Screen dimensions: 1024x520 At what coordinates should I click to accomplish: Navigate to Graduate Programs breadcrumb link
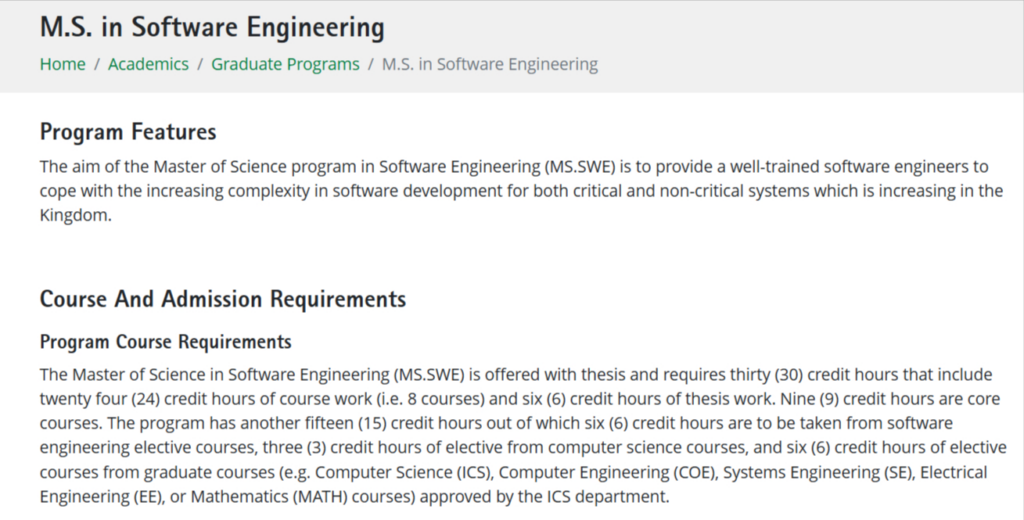[285, 64]
